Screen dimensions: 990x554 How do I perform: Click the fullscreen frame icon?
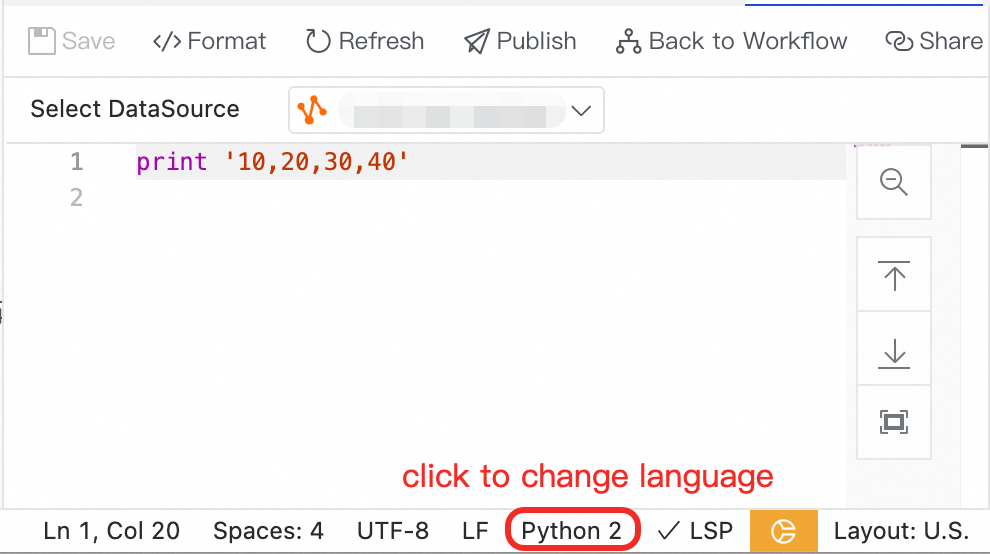pos(893,422)
